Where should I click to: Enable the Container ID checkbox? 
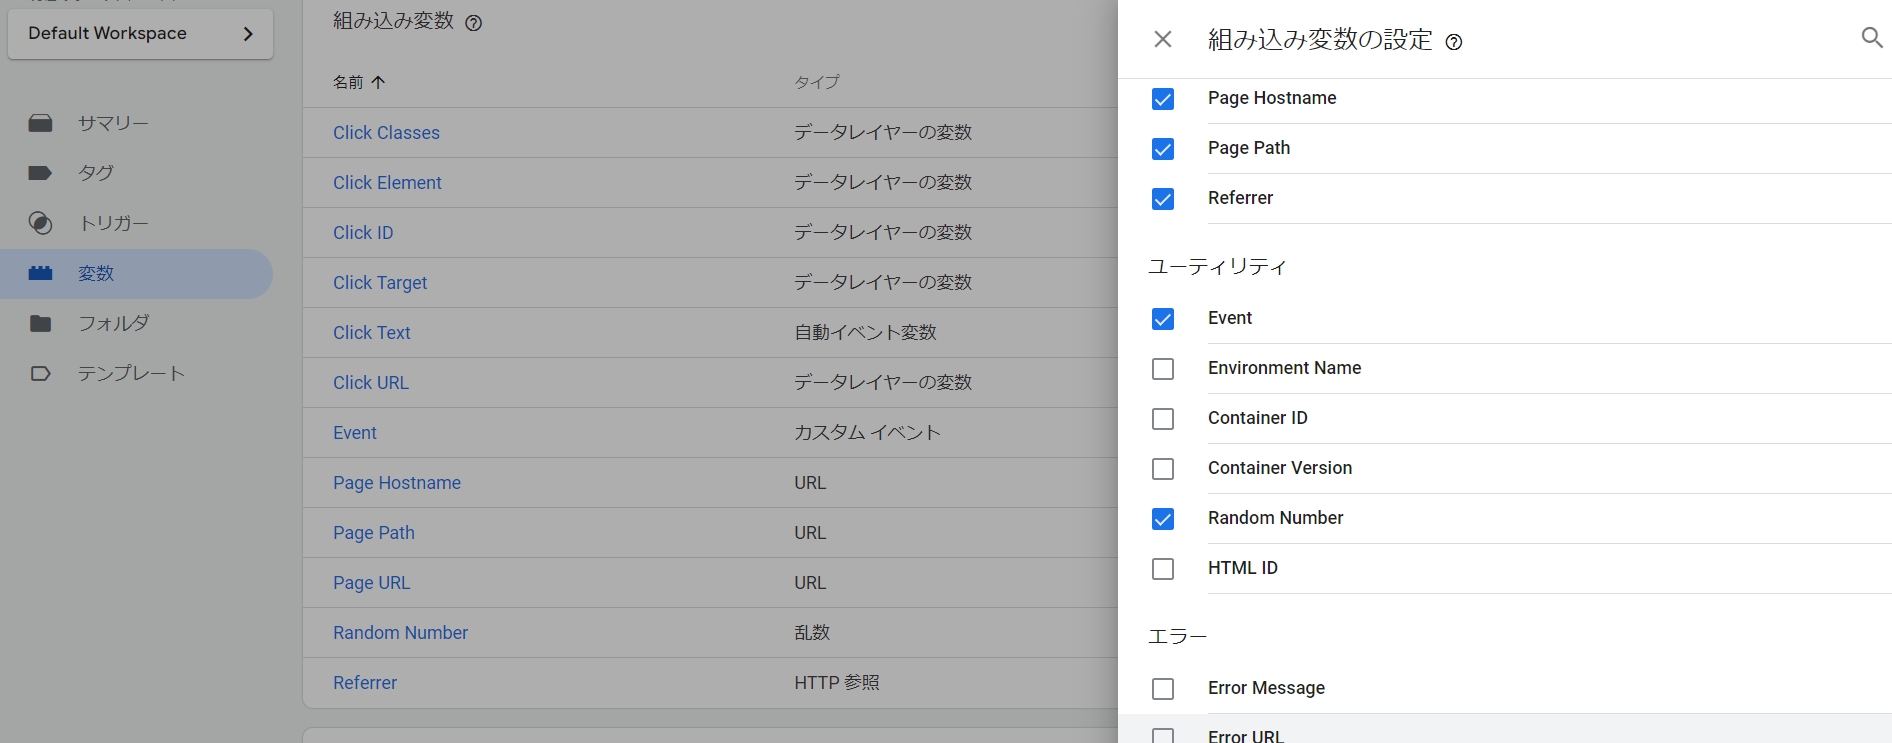click(1162, 419)
